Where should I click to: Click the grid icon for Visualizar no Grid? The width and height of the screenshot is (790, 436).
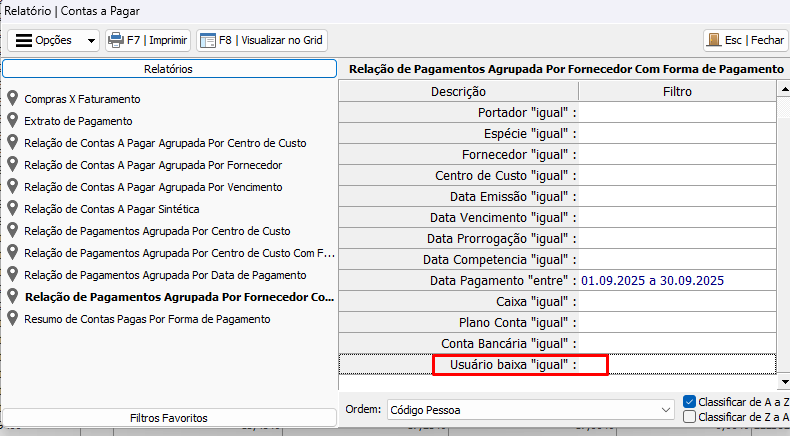pyautogui.click(x=208, y=41)
